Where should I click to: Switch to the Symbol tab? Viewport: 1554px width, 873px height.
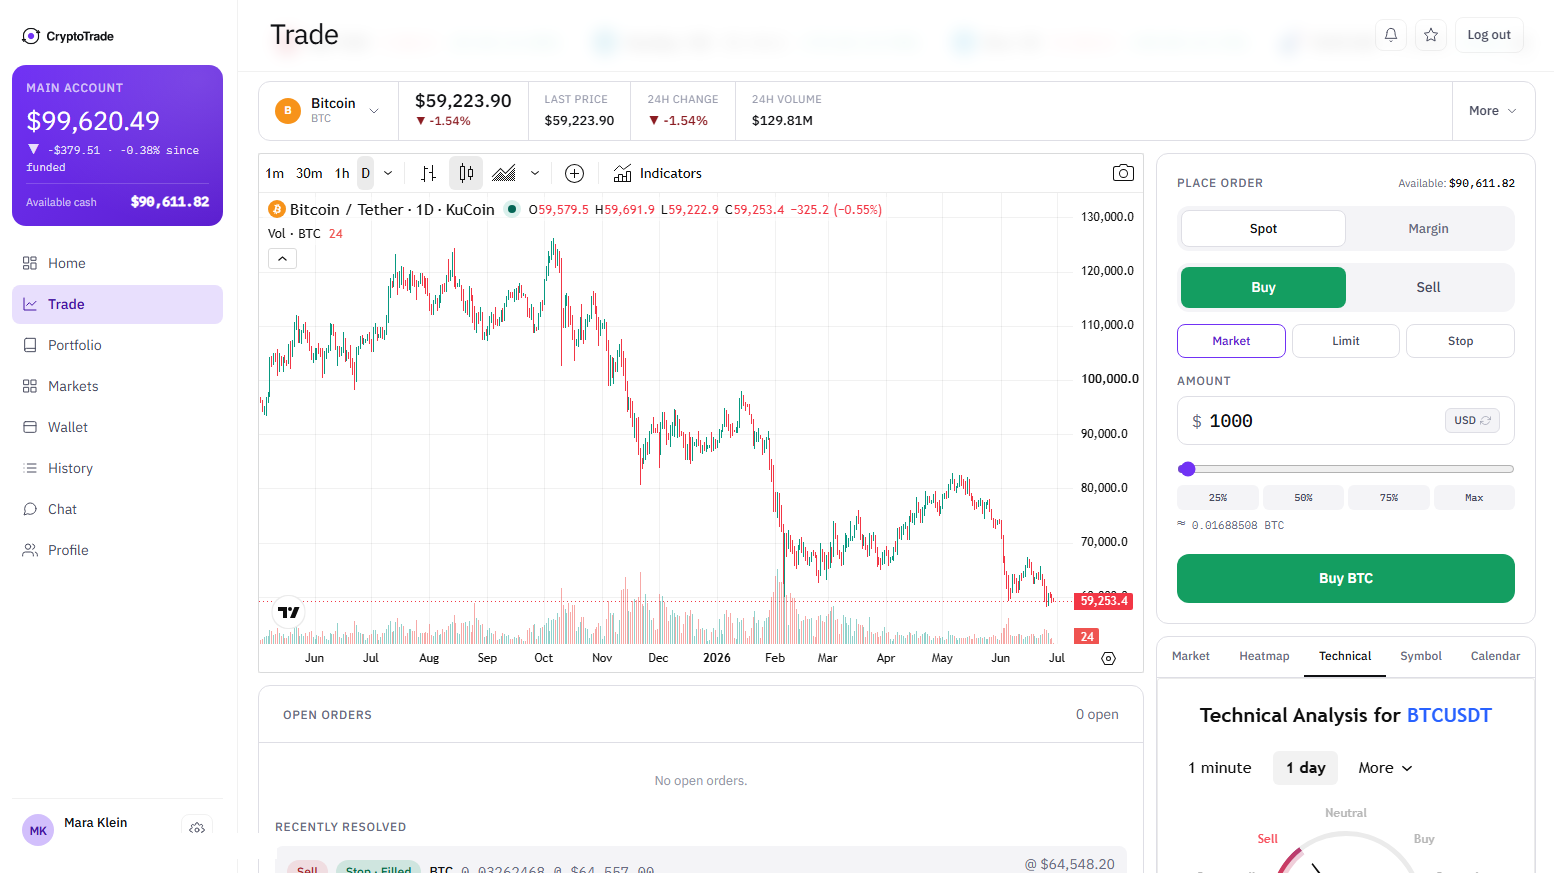[x=1421, y=656]
